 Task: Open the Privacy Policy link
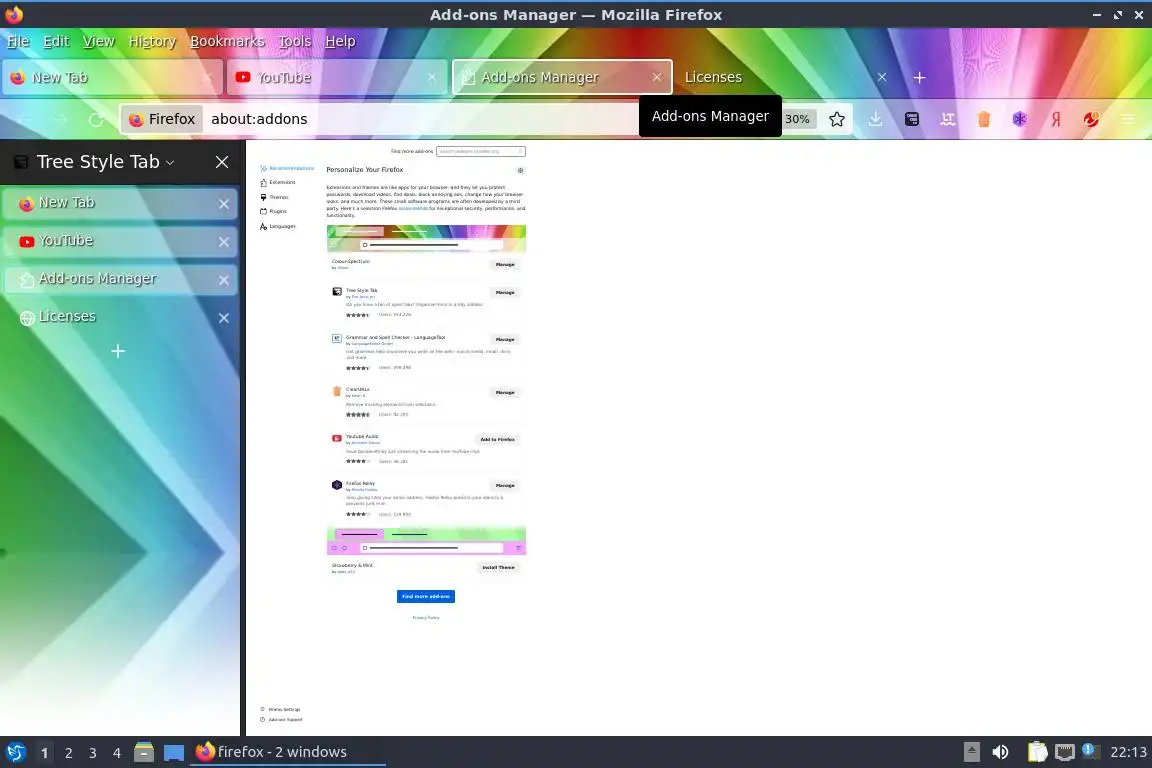pos(425,618)
